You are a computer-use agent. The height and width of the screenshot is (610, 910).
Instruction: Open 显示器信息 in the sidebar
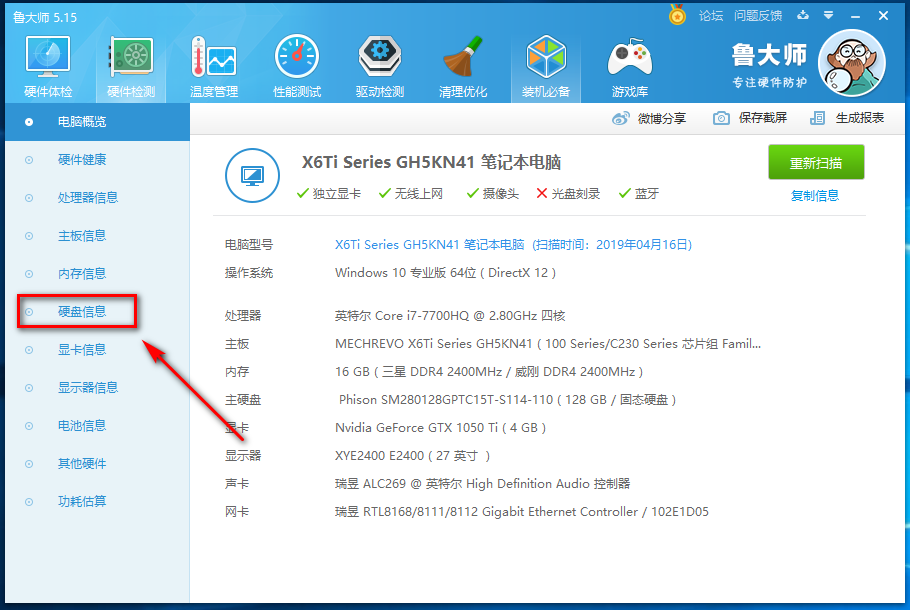point(88,387)
